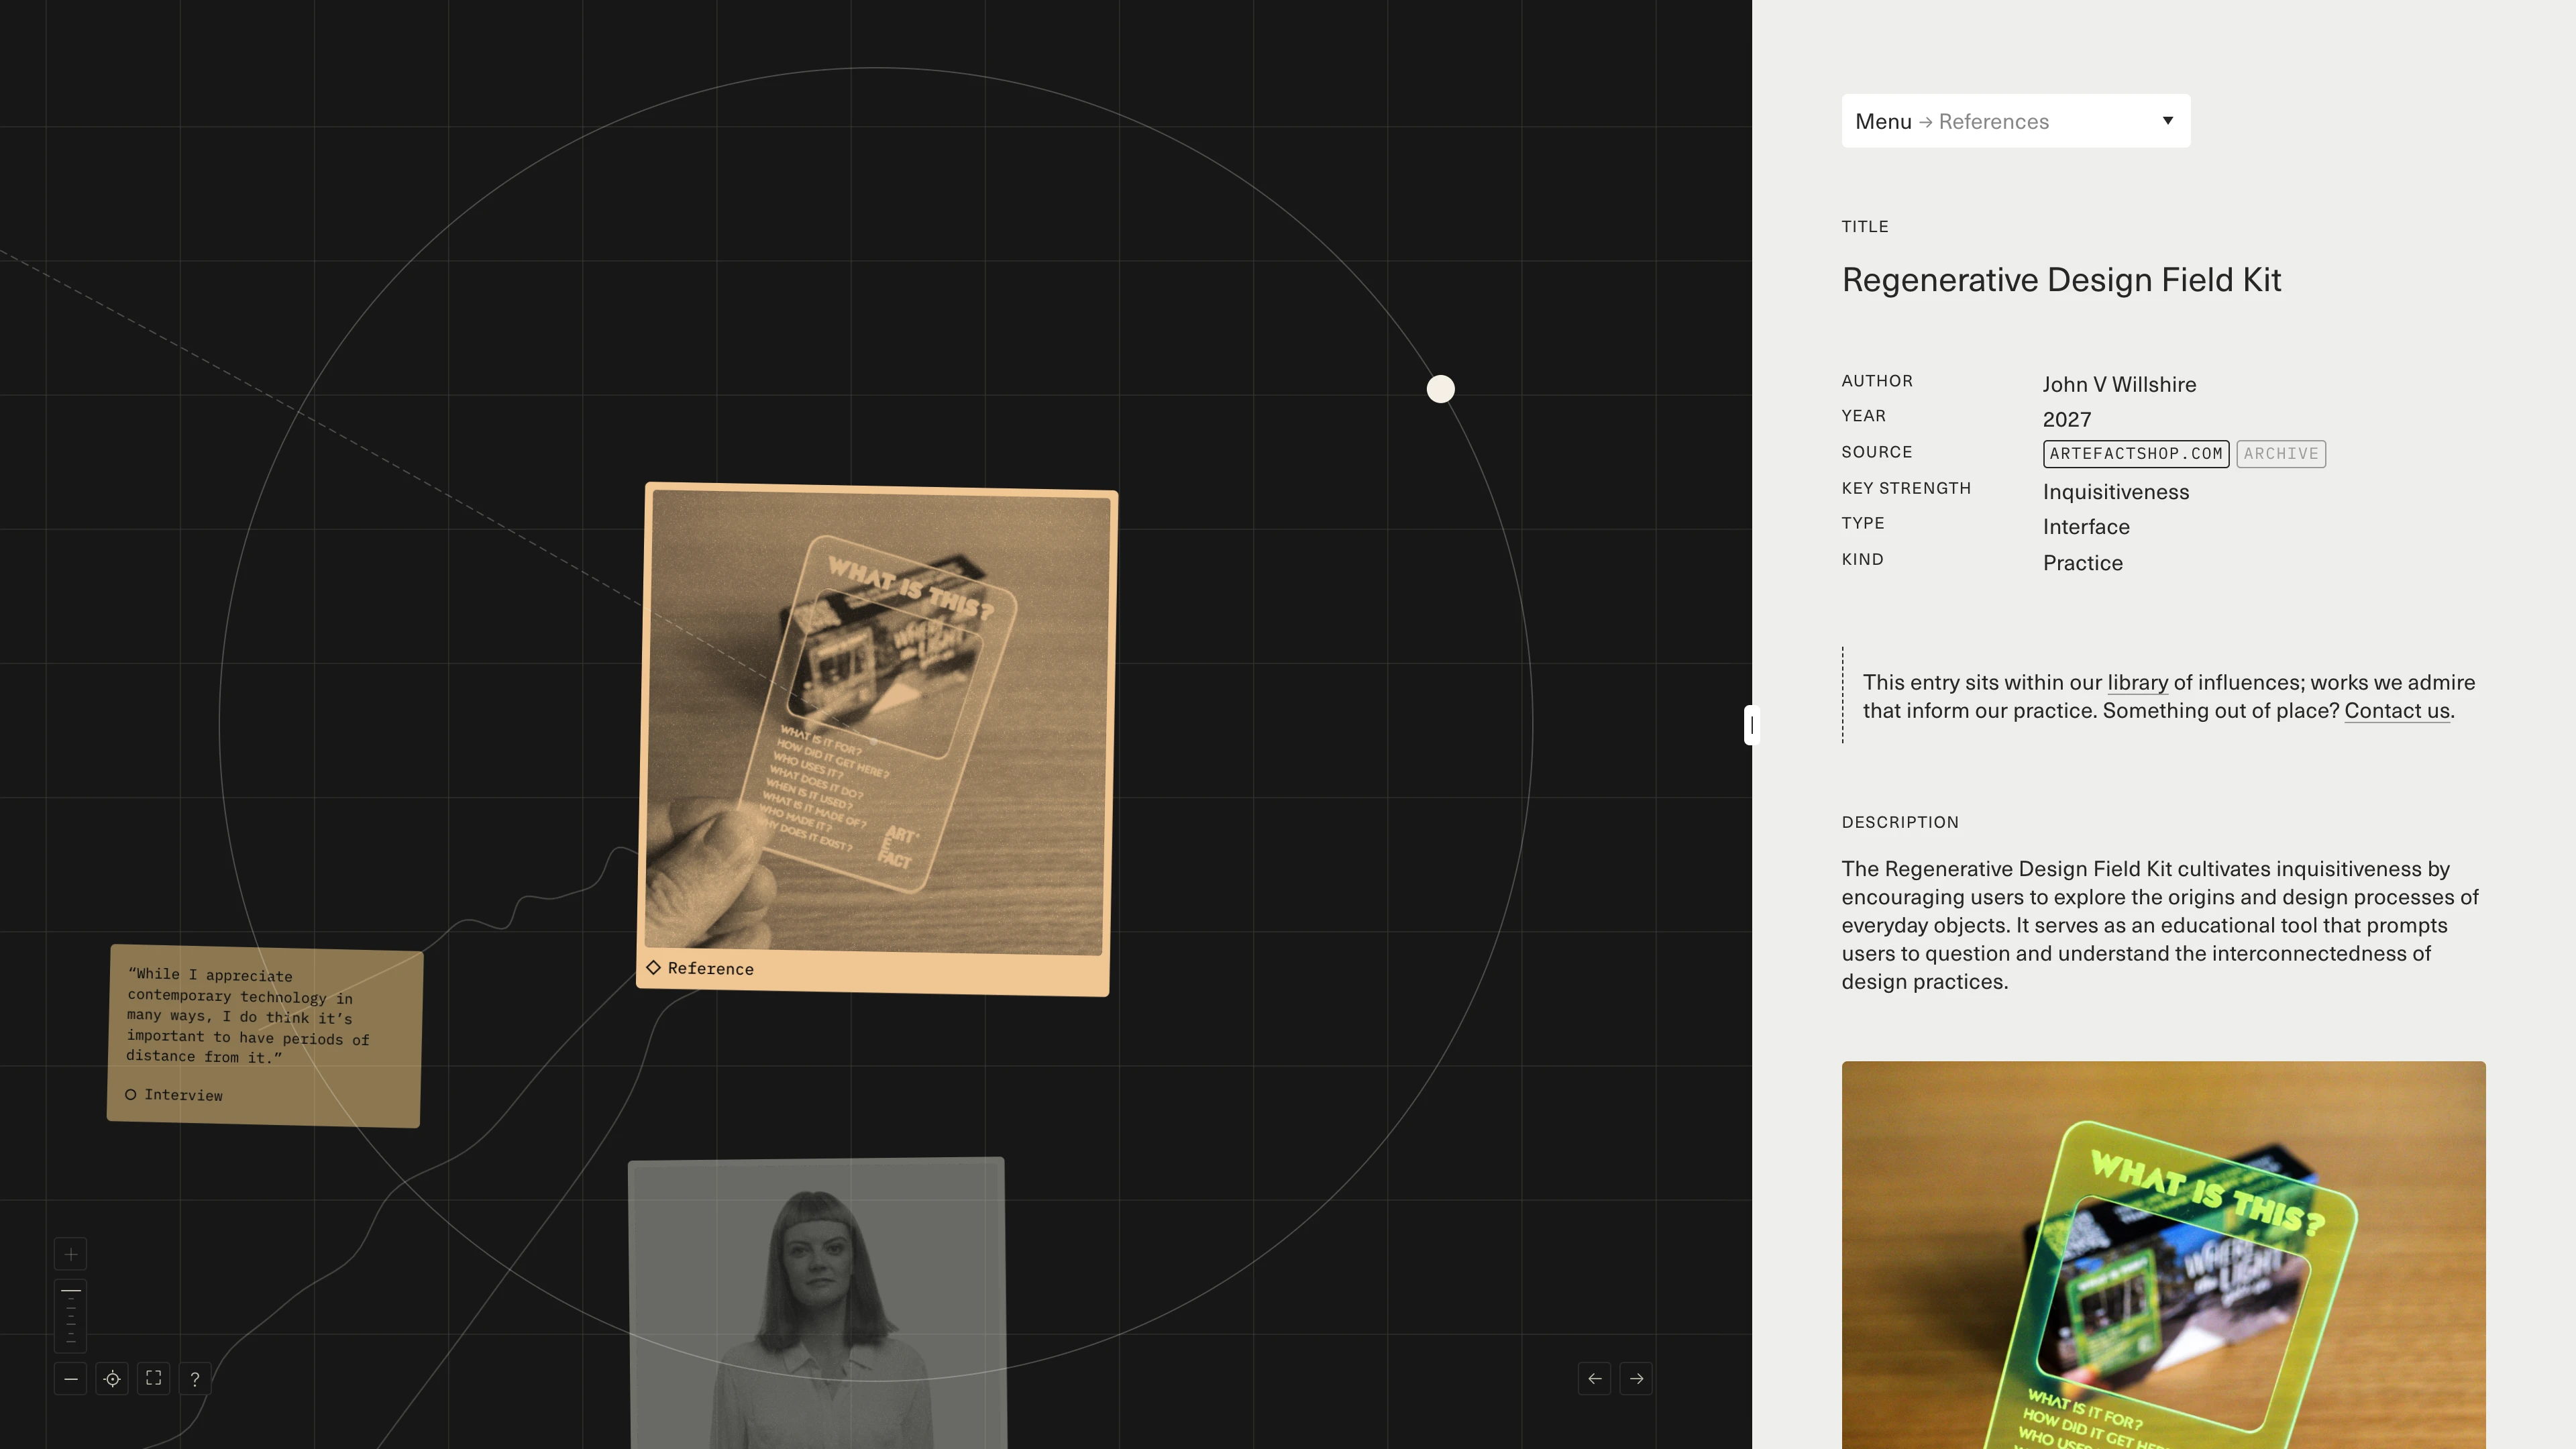Click the Contact us link

pos(2396,711)
